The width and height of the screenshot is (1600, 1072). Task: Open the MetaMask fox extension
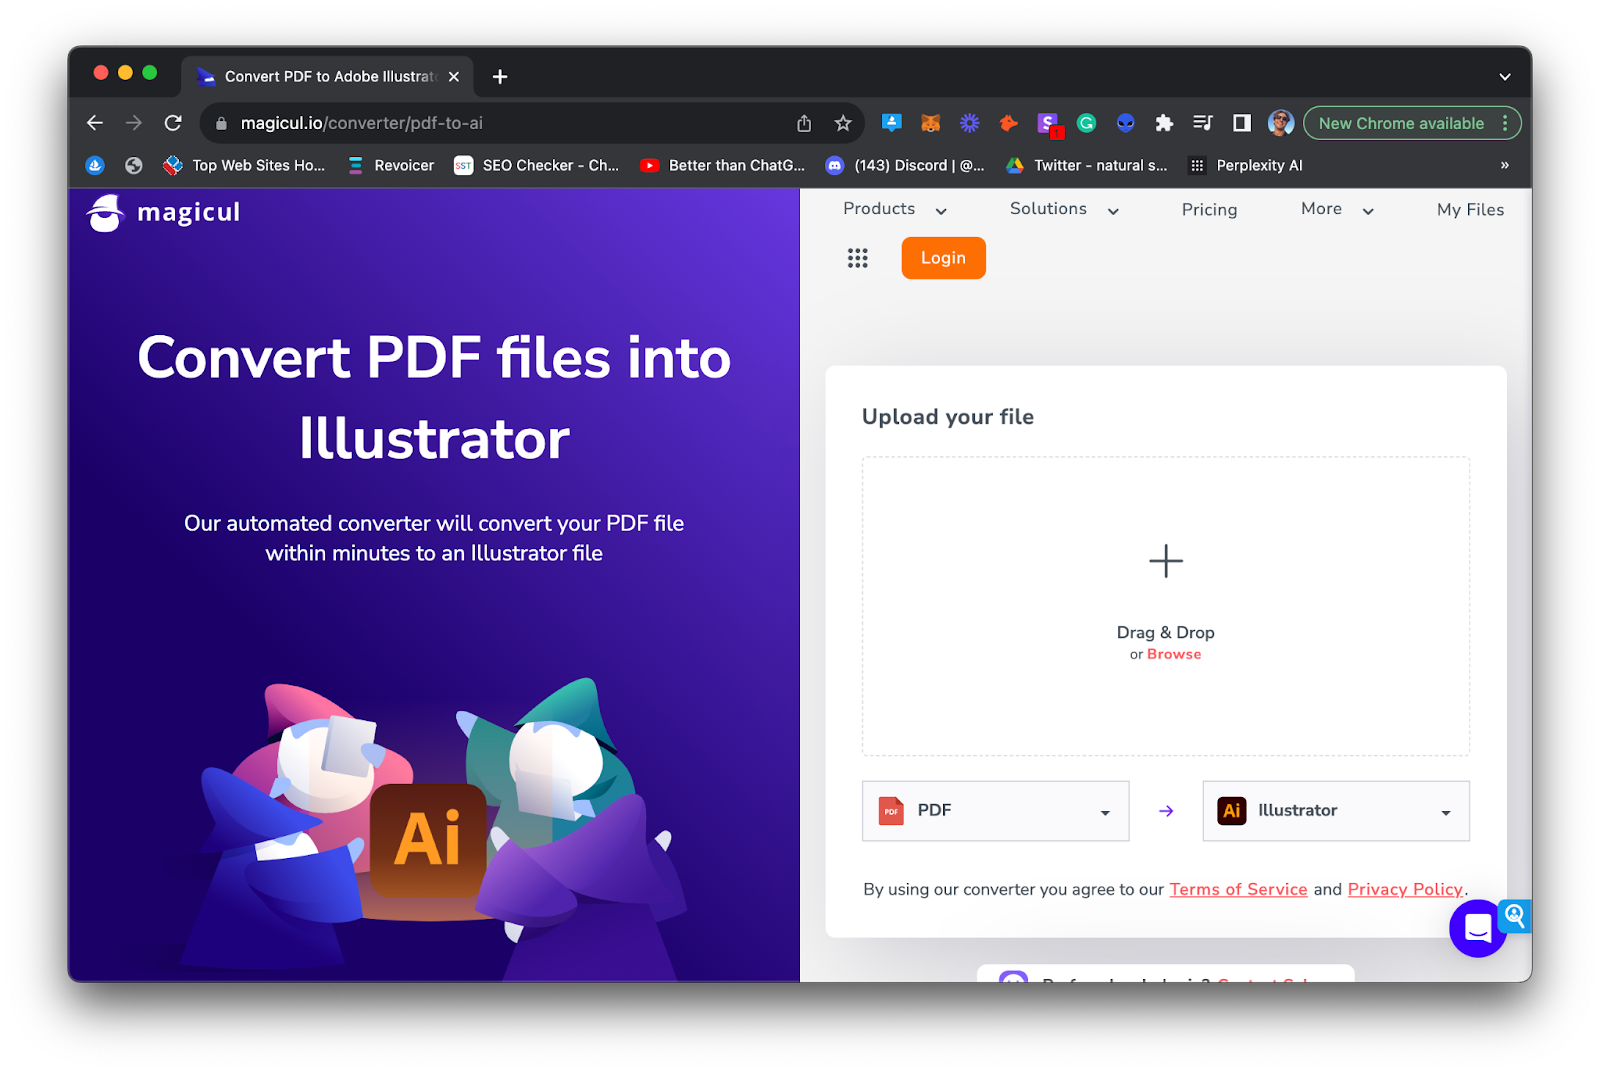pos(930,123)
